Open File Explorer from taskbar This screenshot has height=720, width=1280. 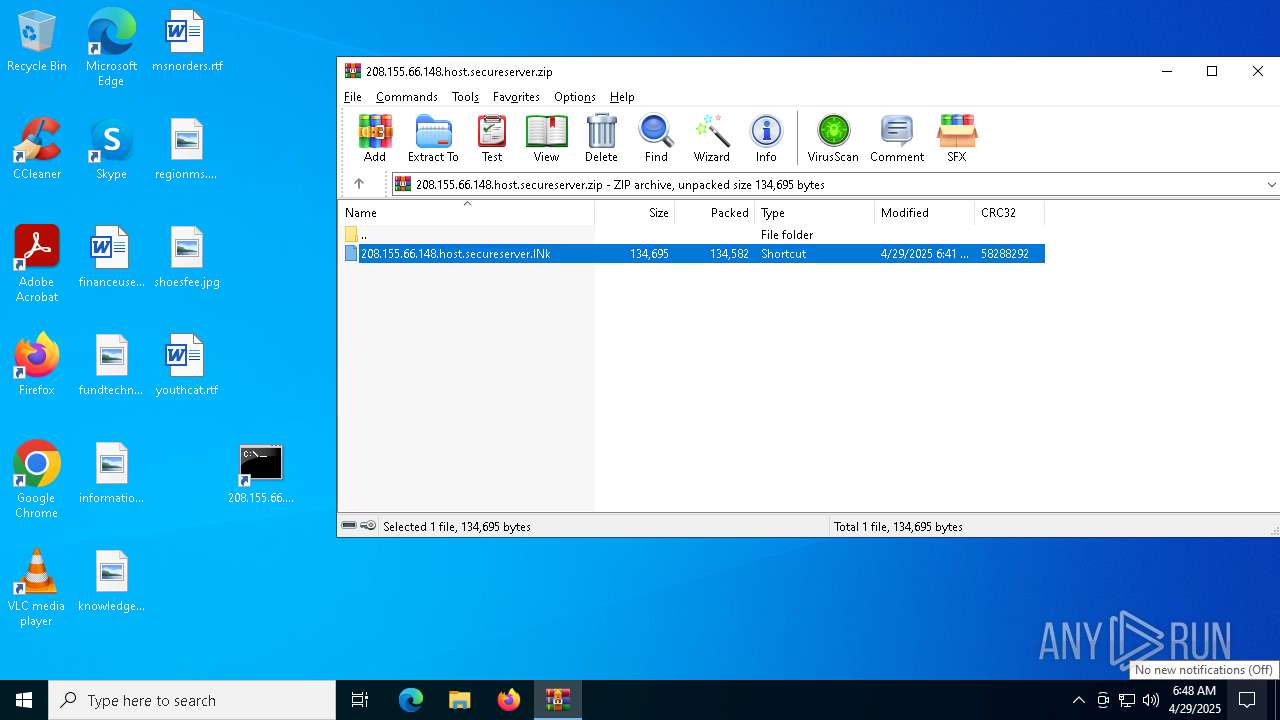pos(460,700)
